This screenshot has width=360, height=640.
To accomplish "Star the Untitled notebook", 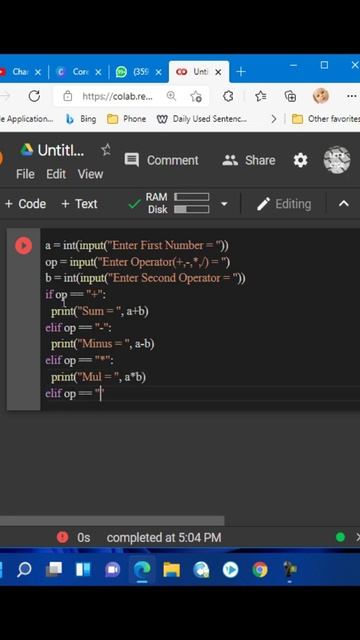I will pos(106,150).
